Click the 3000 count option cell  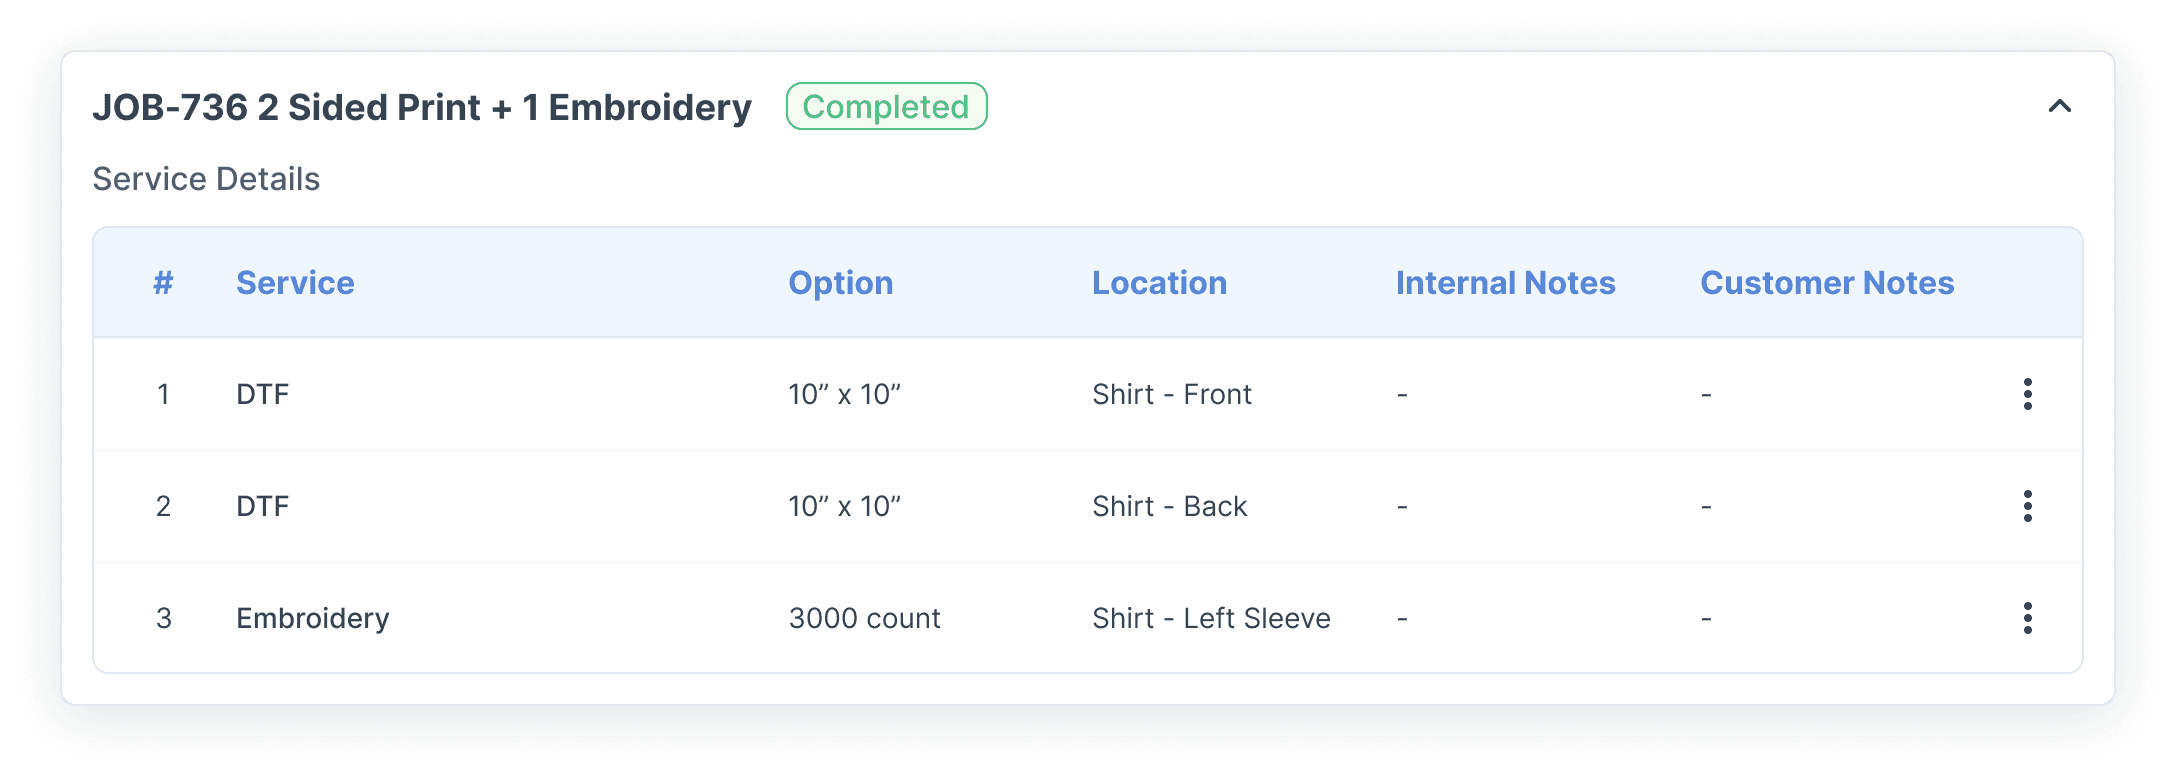pos(864,618)
